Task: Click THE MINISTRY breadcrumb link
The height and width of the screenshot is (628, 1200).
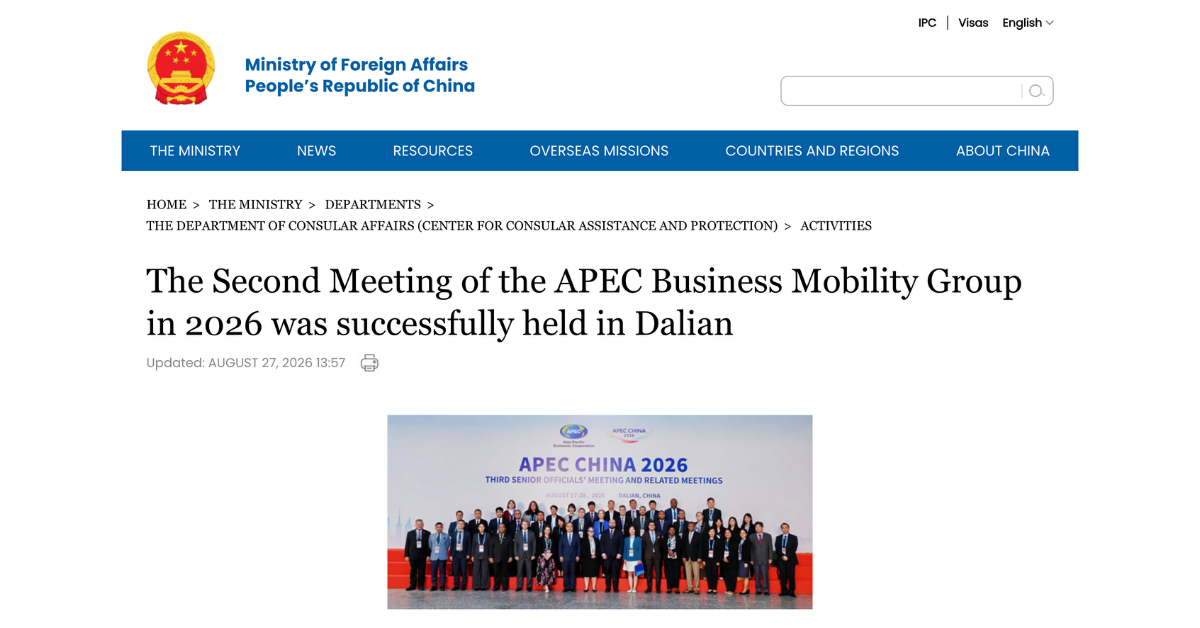Action: [x=255, y=204]
